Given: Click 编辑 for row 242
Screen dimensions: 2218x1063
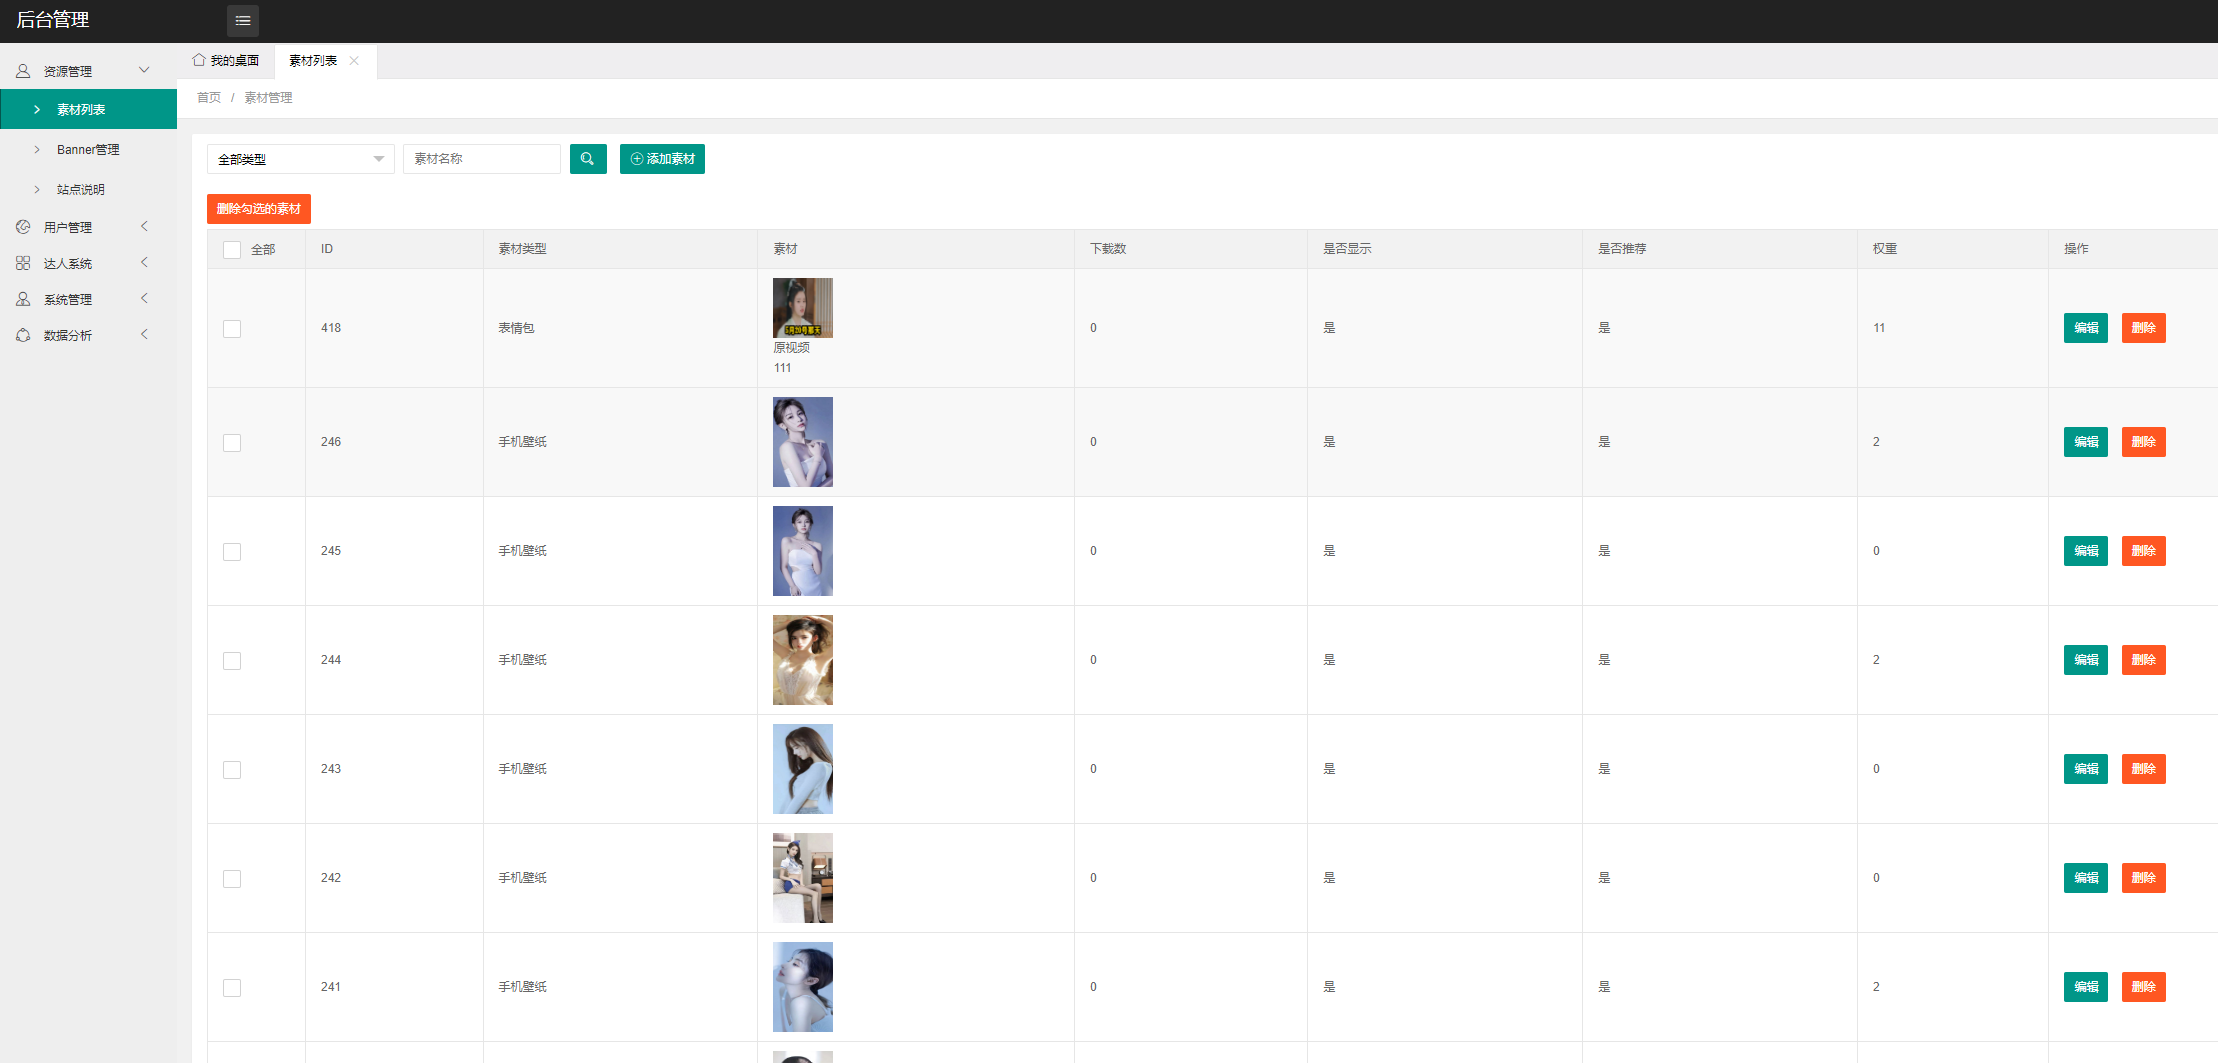Looking at the screenshot, I should [2086, 878].
